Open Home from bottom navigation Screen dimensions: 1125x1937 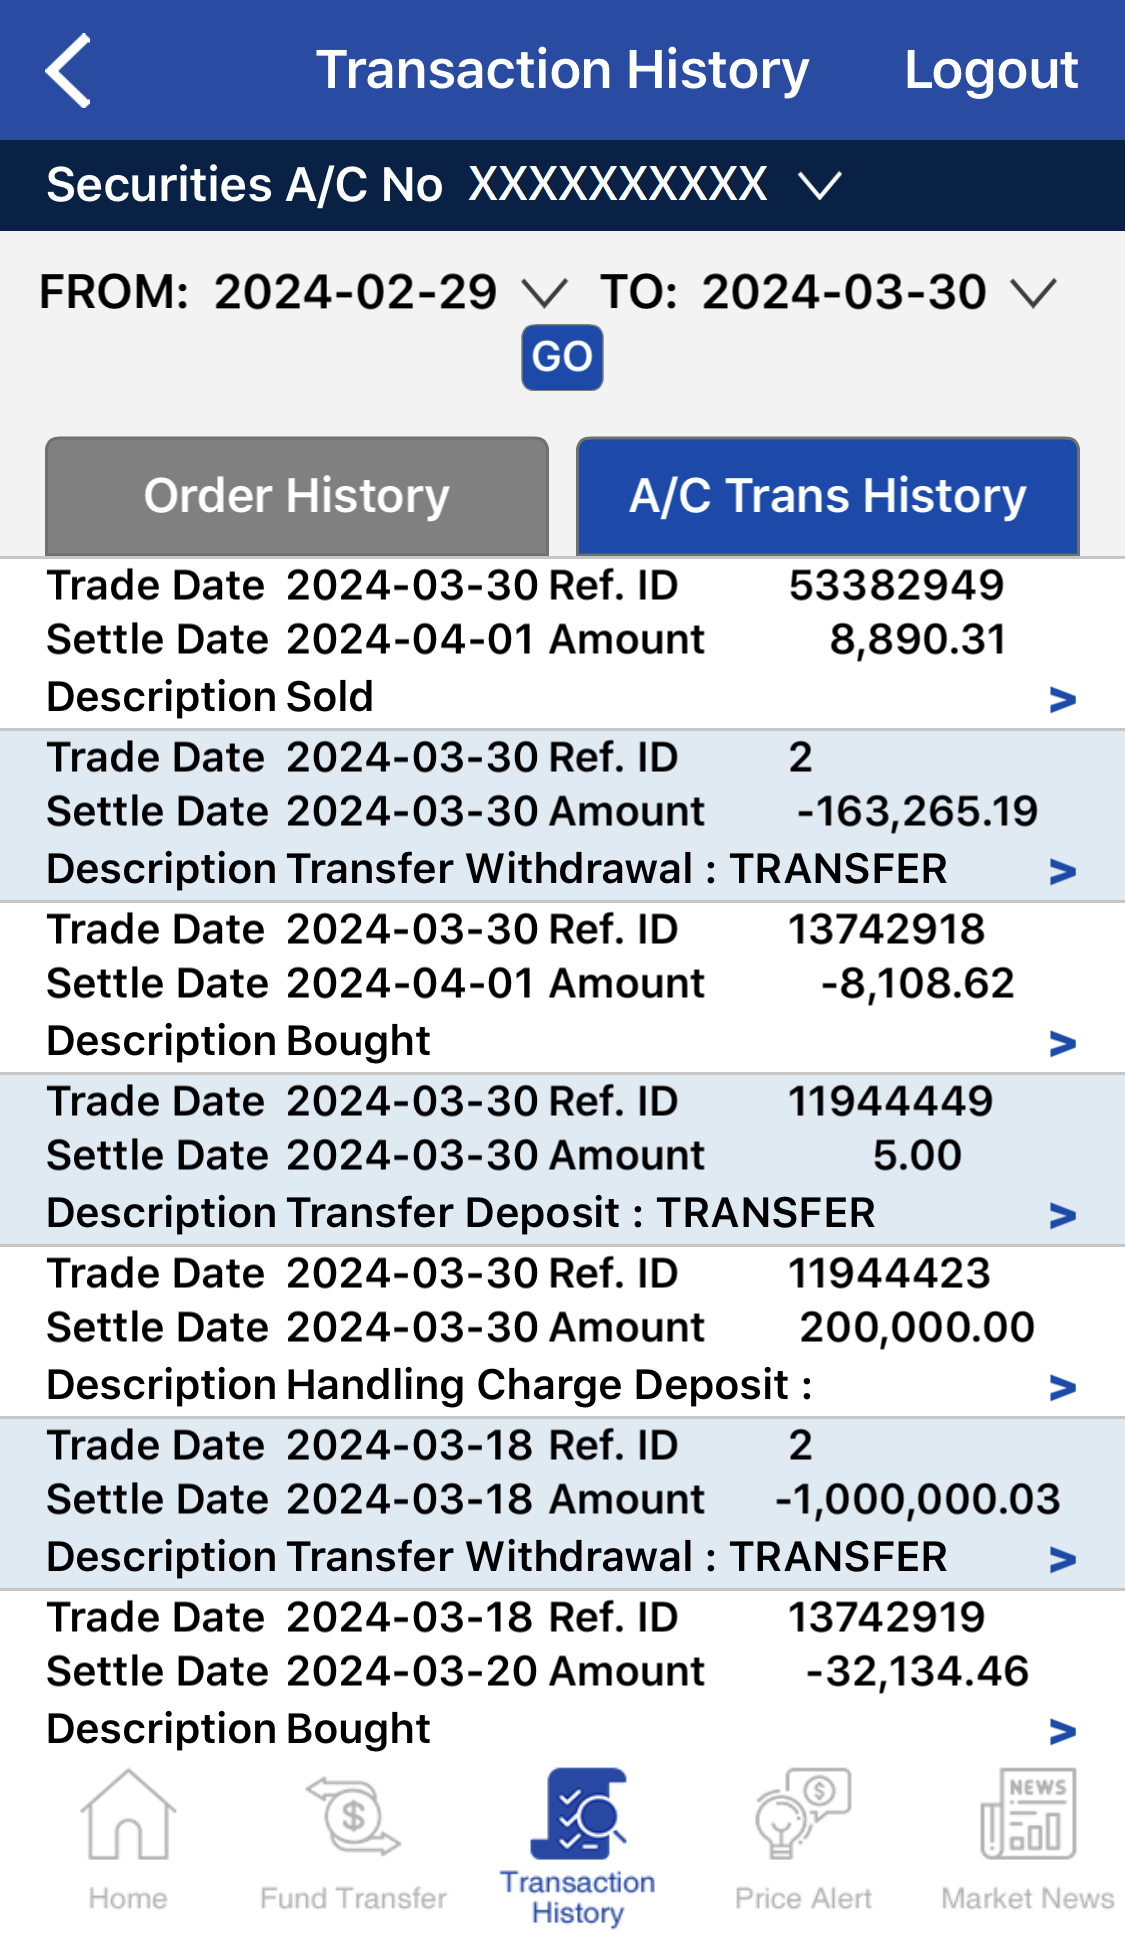[128, 1841]
